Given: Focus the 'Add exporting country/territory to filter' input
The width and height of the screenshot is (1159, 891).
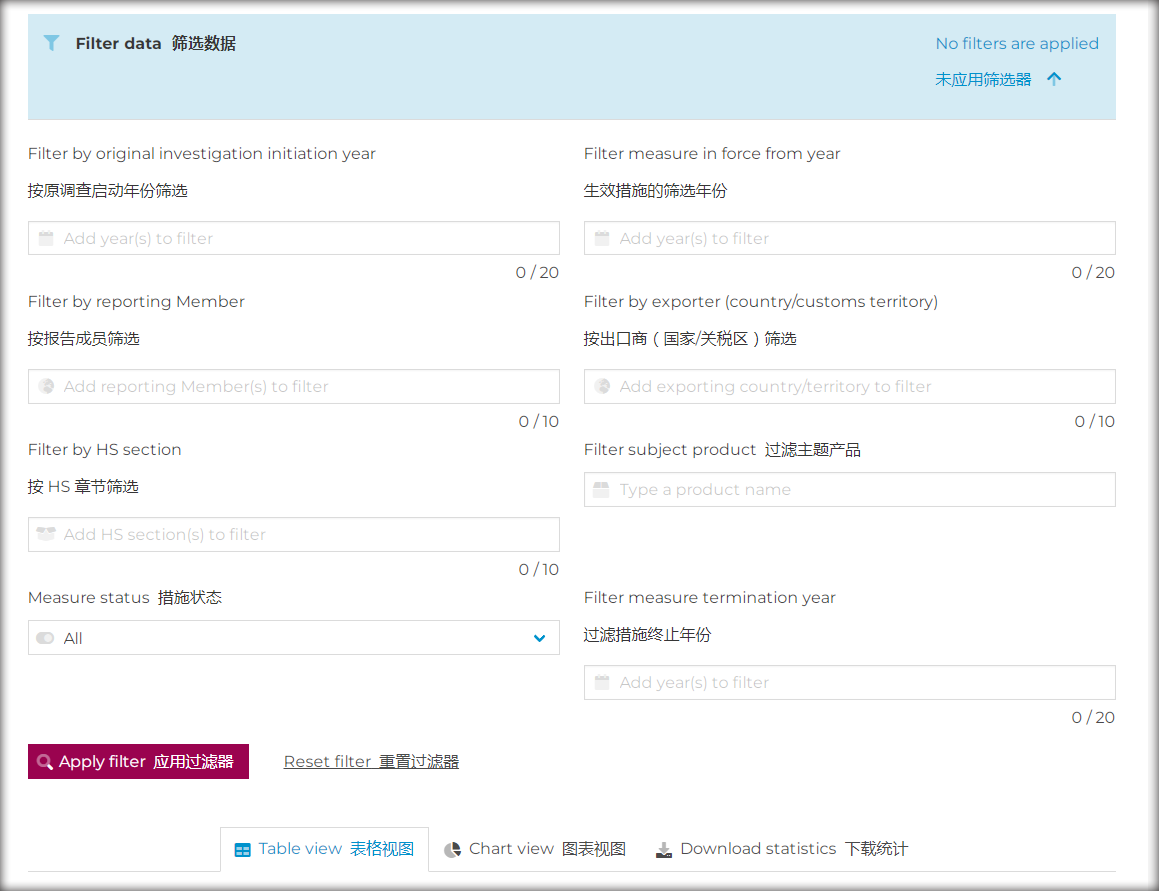Looking at the screenshot, I should 849,386.
